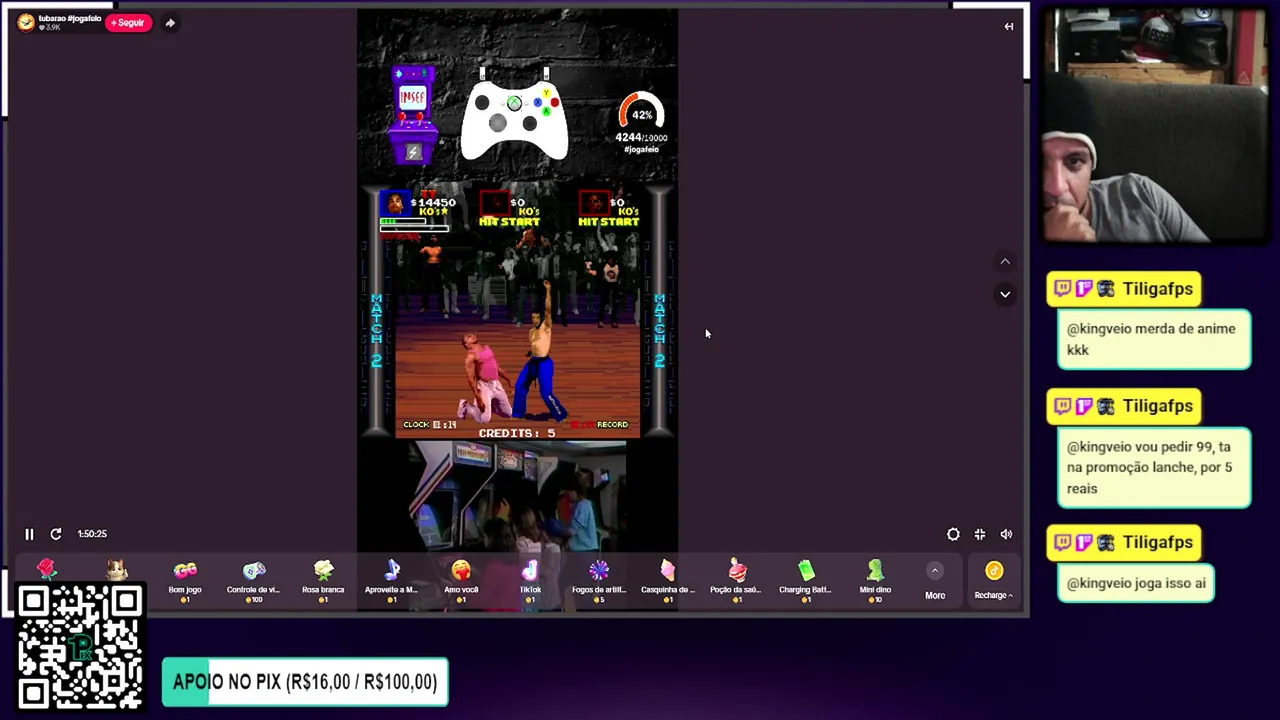Go to next stream with down chevron

1005,294
